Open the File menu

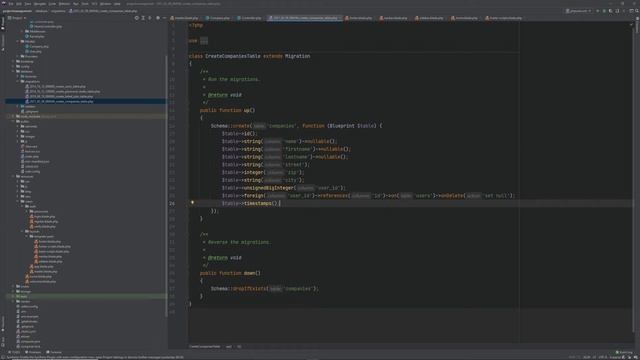(11, 4)
